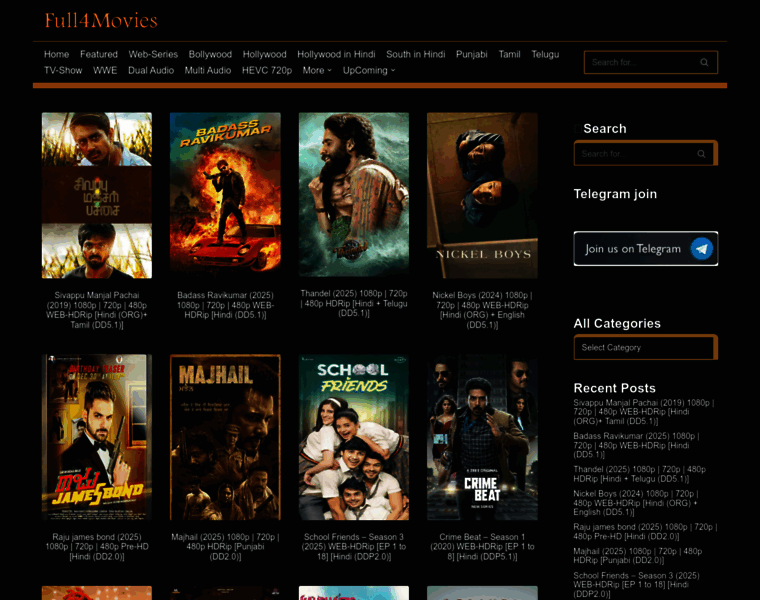This screenshot has width=760, height=600.
Task: Open Thandel (2025) title link under poster
Action: coord(353,303)
